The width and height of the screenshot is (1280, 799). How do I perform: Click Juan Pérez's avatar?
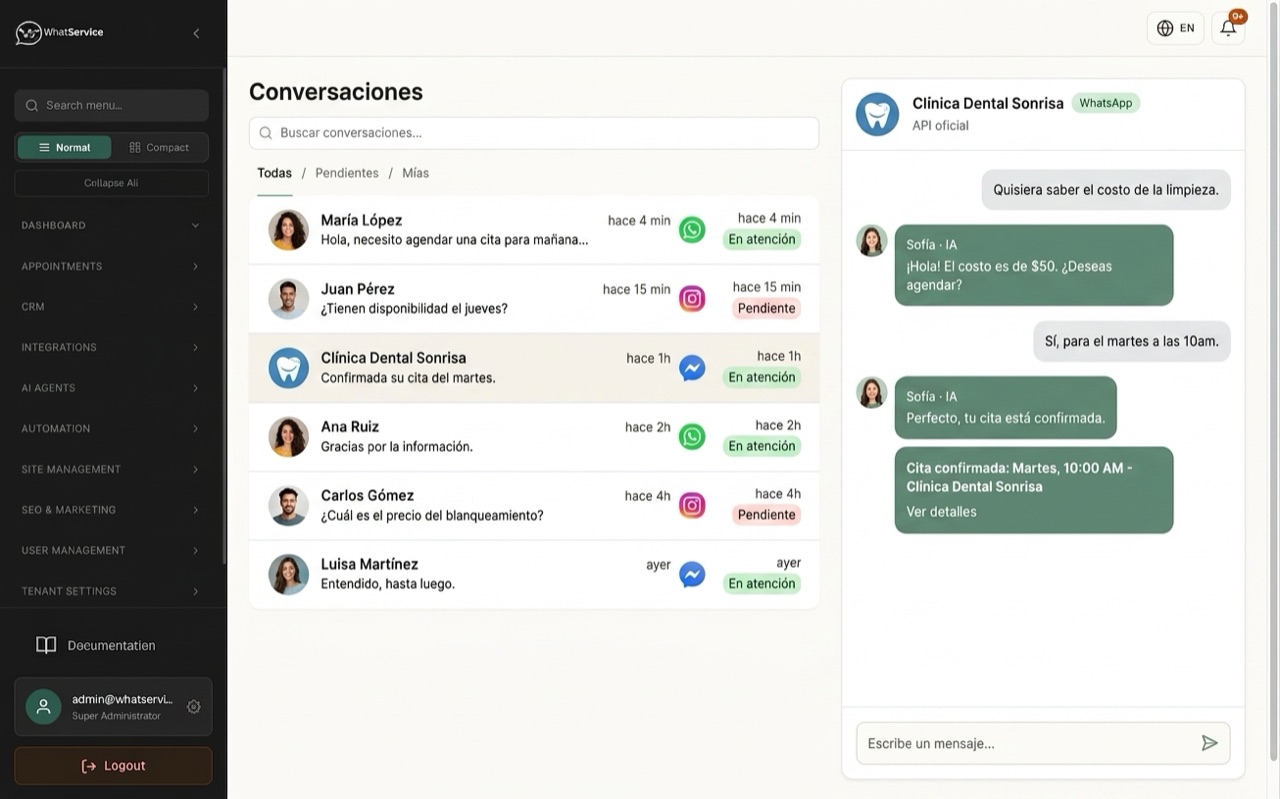tap(288, 298)
